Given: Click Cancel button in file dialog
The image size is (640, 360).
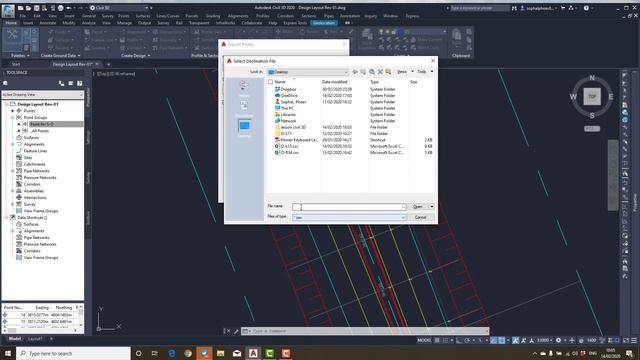Looking at the screenshot, I should click(420, 217).
